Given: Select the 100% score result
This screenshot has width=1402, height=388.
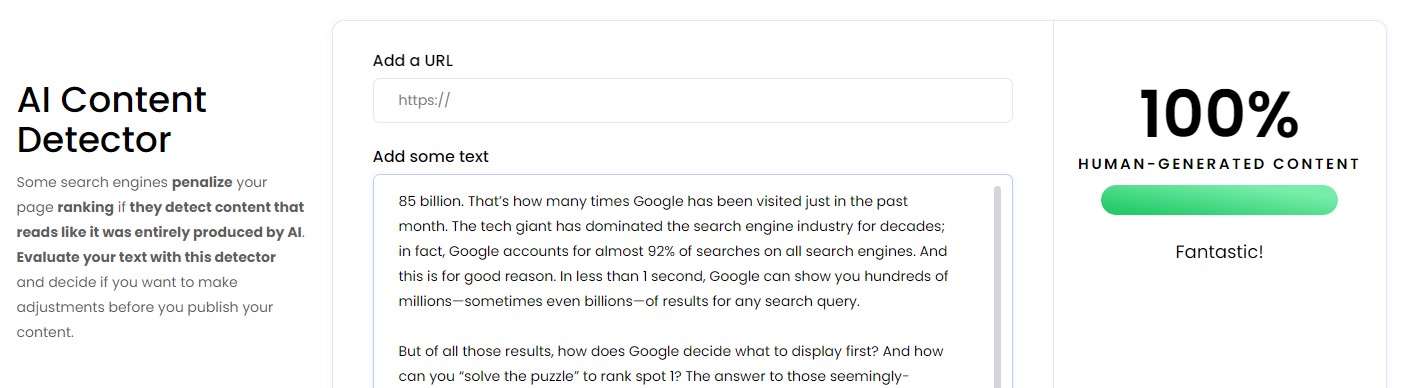Looking at the screenshot, I should click(1219, 113).
